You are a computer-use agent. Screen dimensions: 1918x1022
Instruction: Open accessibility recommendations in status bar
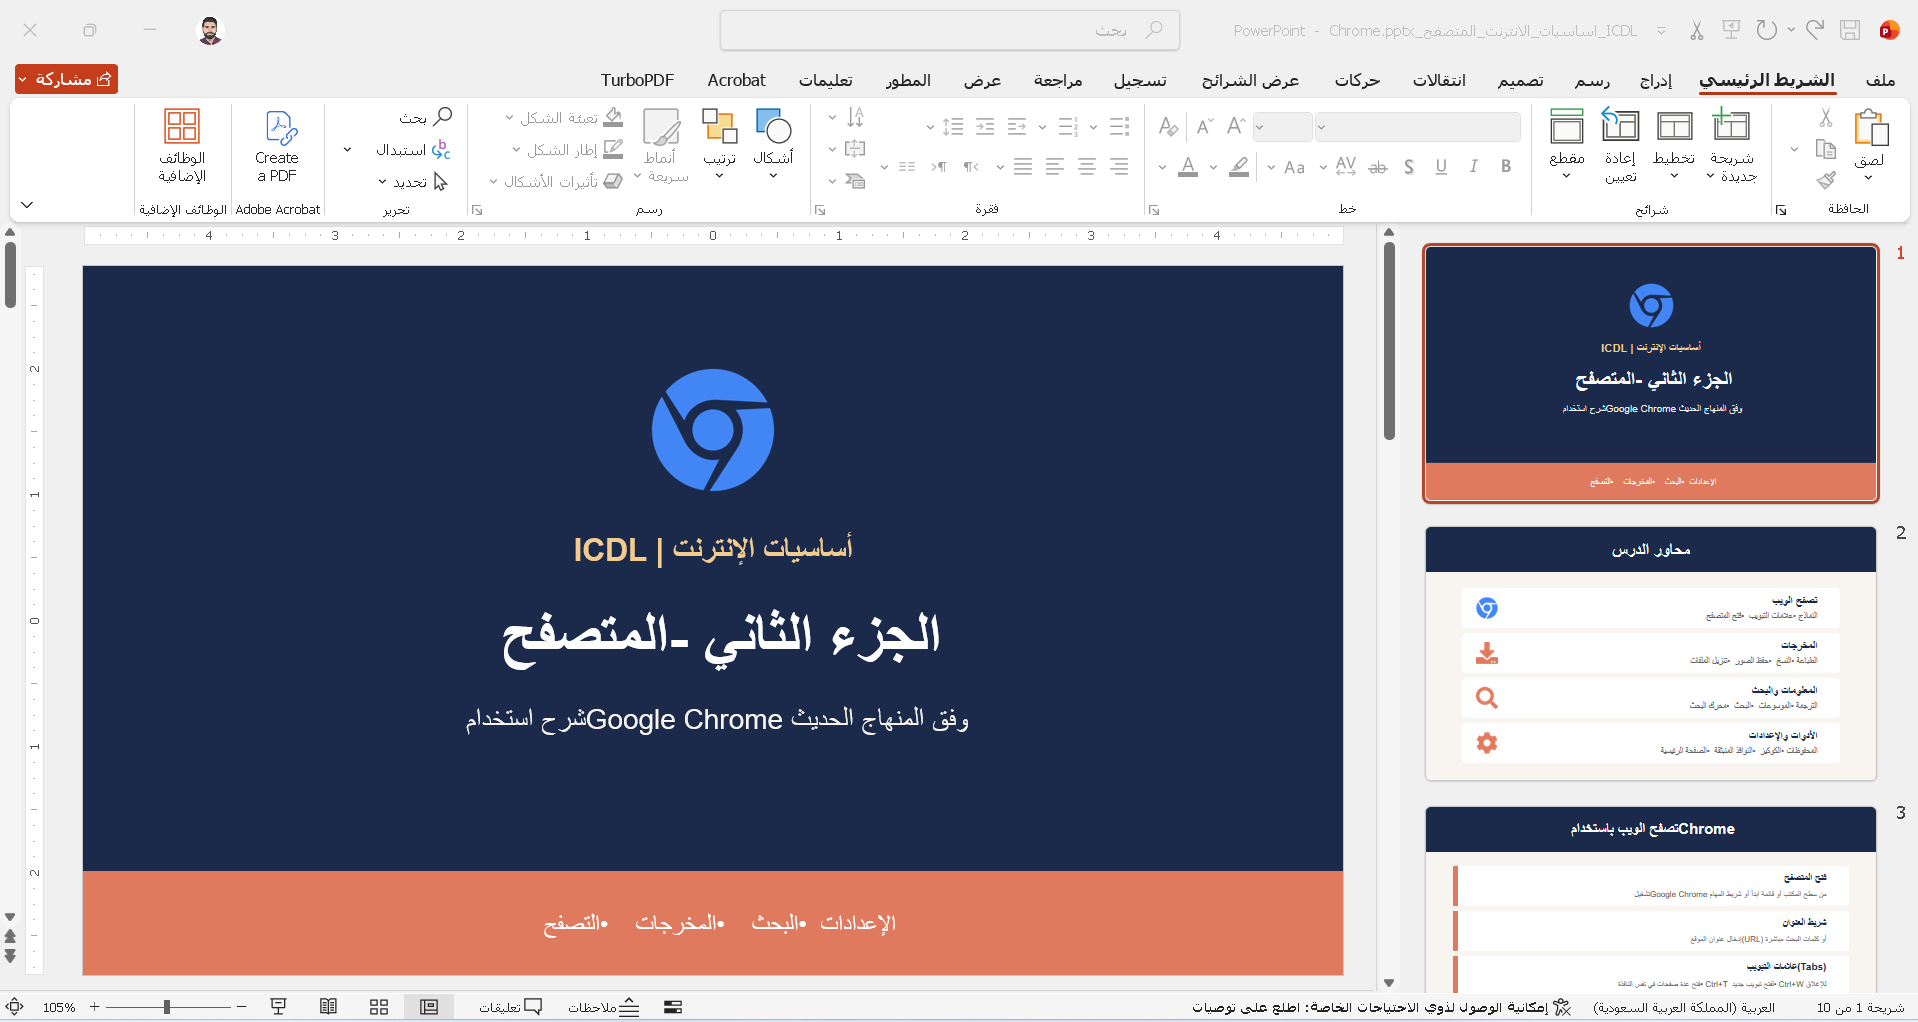1381,1007
